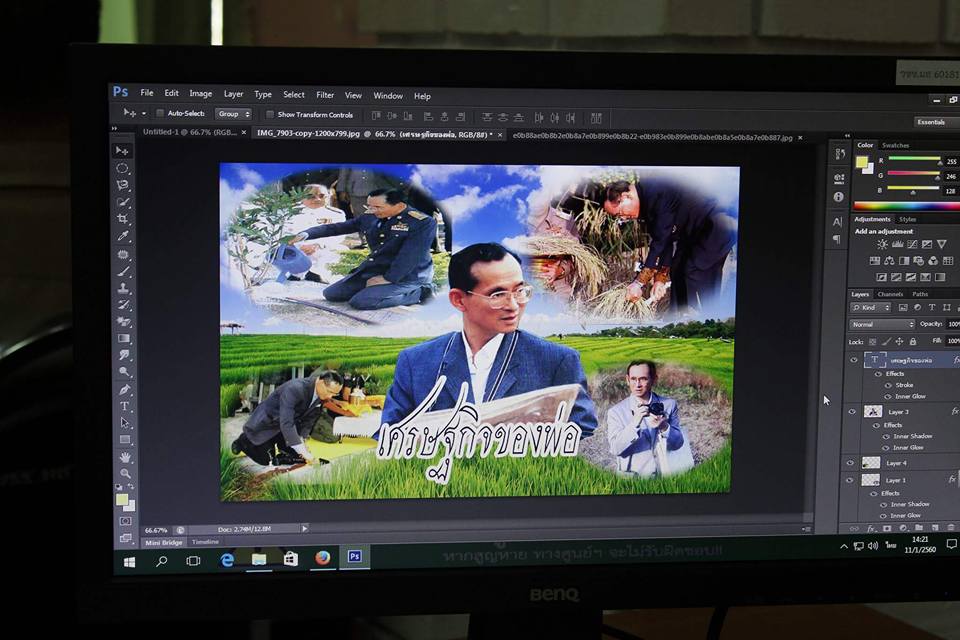Image resolution: width=960 pixels, height=640 pixels.
Task: Switch to the Channels tab
Action: point(890,294)
